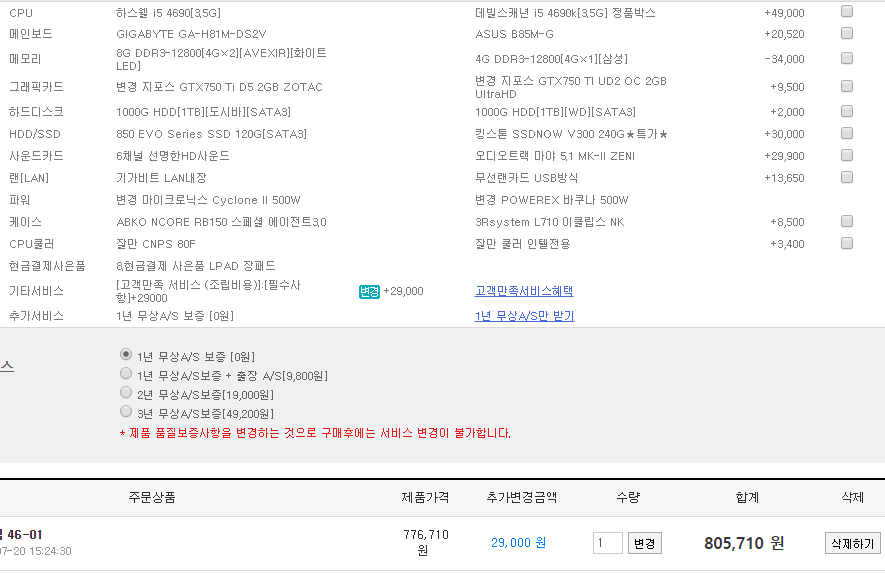
Task: Click the ABKO NCORE RB150 case entry
Action: tap(221, 222)
